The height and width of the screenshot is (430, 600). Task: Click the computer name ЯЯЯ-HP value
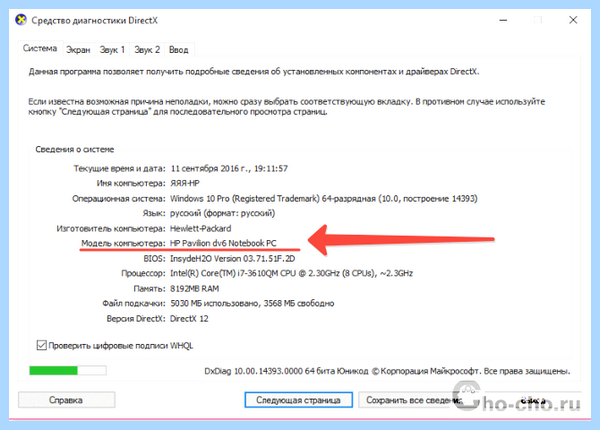[185, 183]
